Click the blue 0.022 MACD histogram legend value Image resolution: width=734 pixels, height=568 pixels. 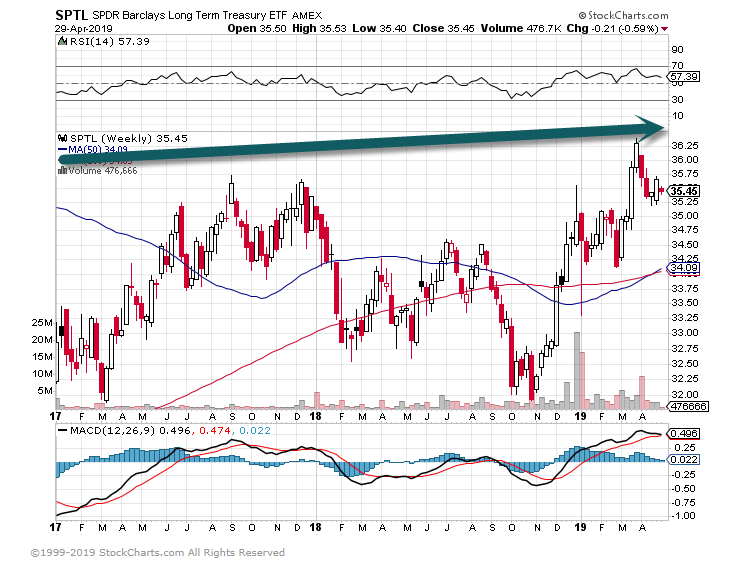pos(255,430)
